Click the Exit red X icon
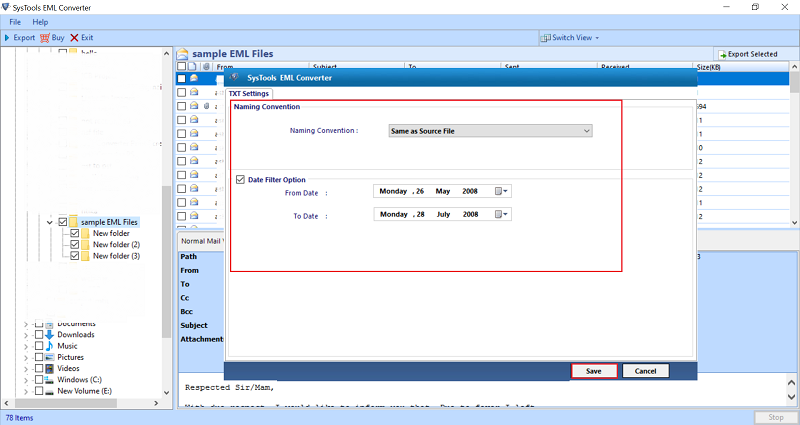The height and width of the screenshot is (425, 800). pyautogui.click(x=74, y=38)
